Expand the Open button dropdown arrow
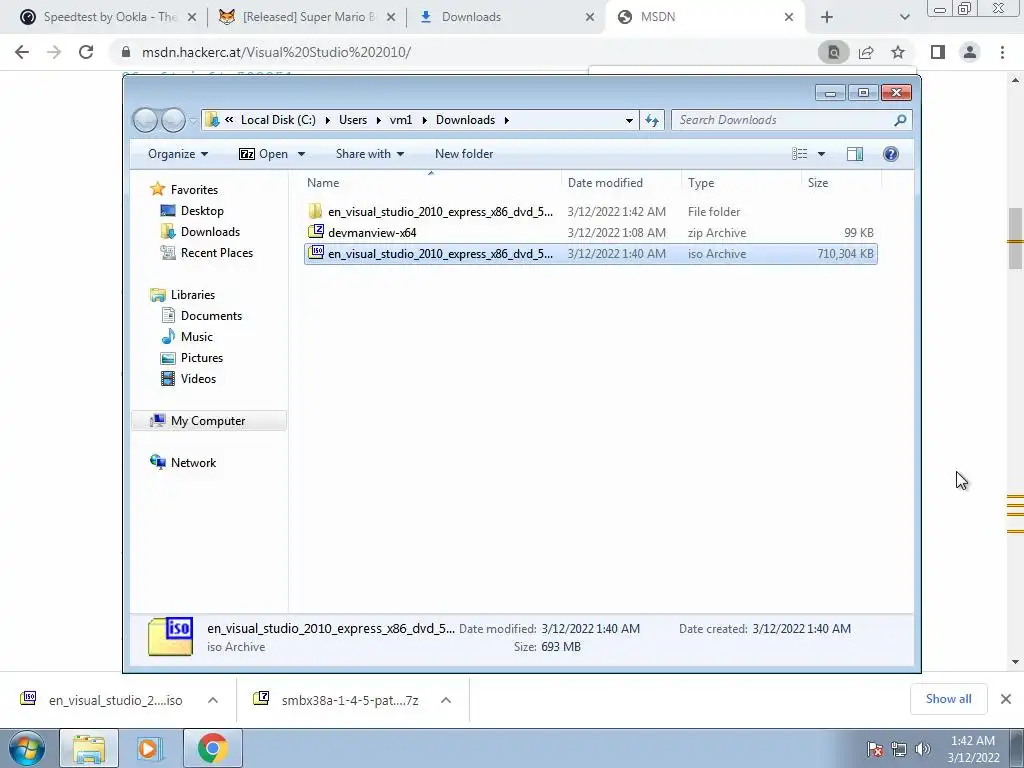This screenshot has width=1024, height=768. (x=302, y=154)
